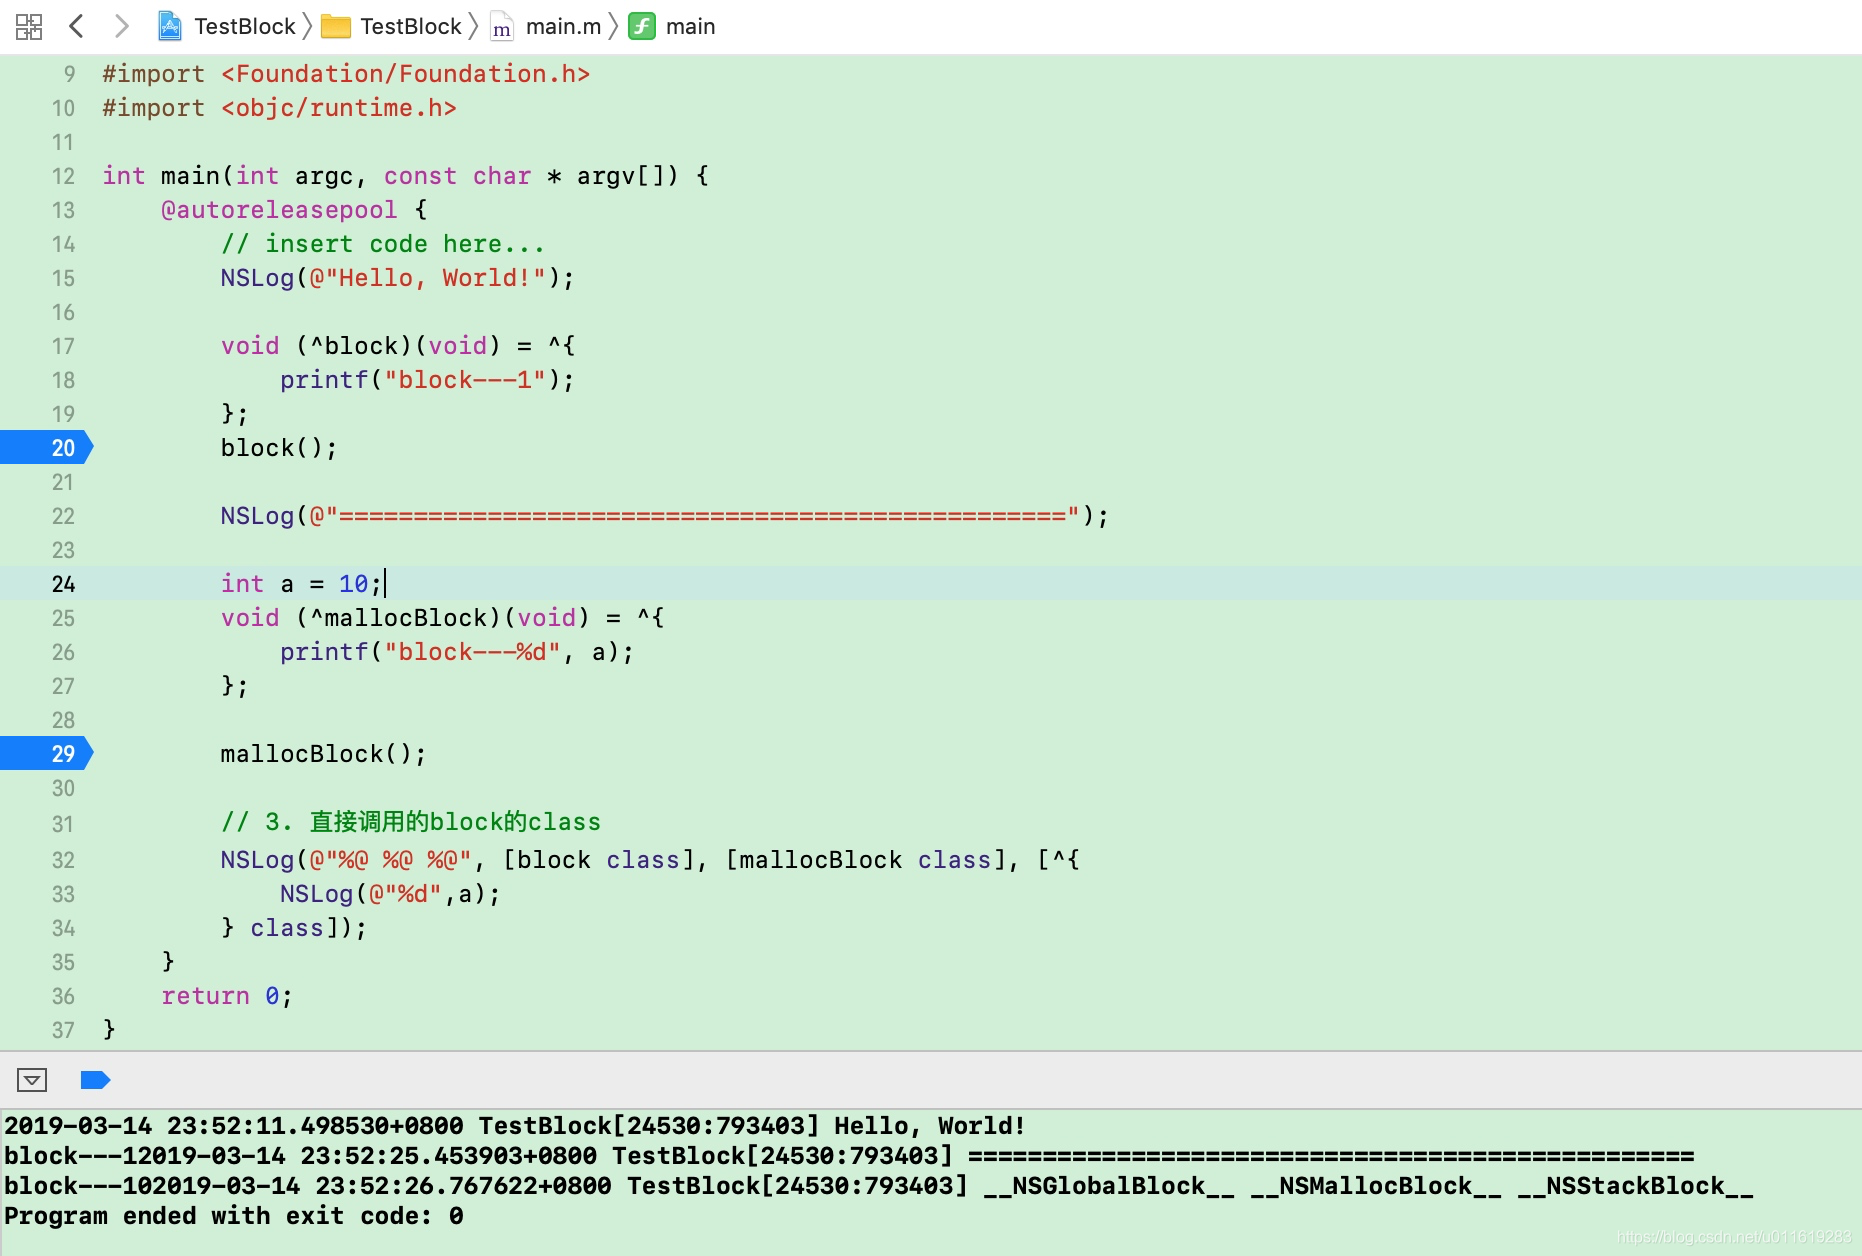1862x1256 pixels.
Task: Click NSLog Hello, World! statement
Action: click(x=398, y=278)
